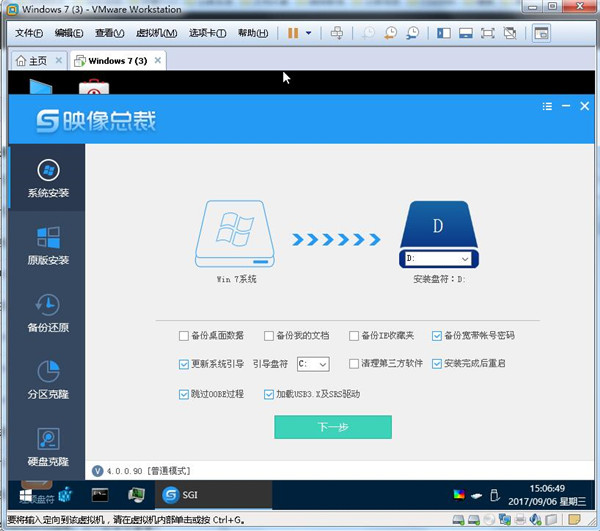
Task: Open the 虚拟机(M) menu
Action: 157,33
